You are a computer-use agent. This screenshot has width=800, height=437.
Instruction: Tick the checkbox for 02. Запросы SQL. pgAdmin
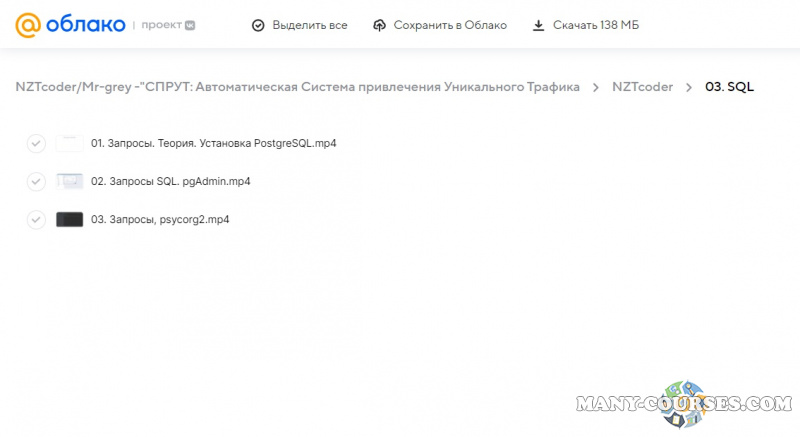(36, 181)
